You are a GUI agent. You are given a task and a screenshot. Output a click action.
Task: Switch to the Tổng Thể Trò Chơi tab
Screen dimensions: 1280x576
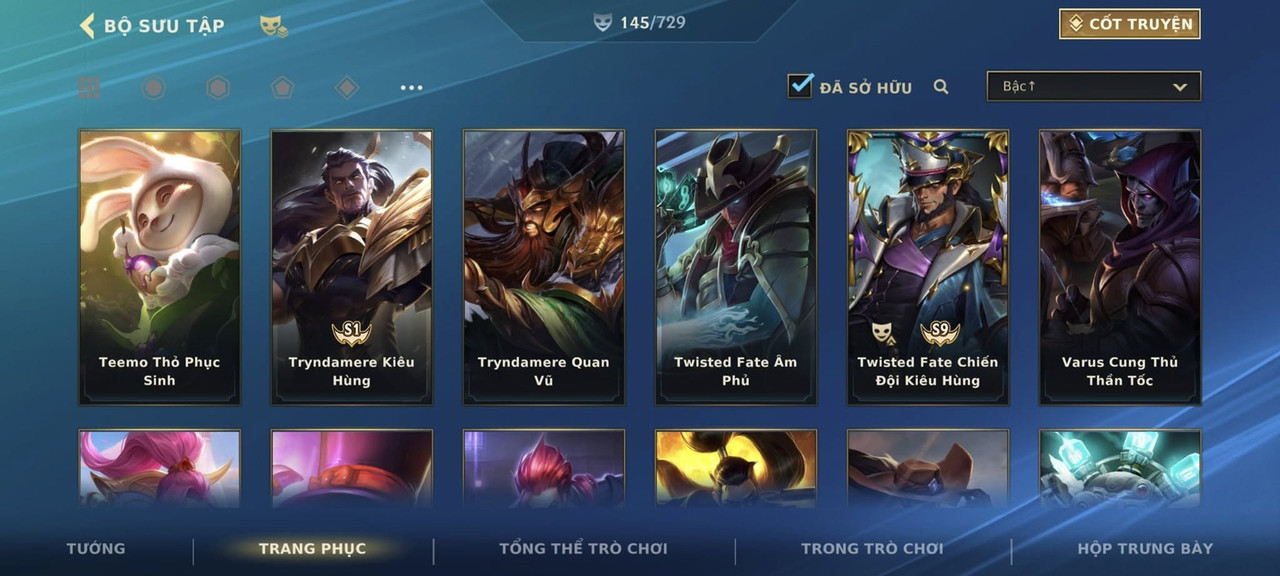(x=583, y=548)
